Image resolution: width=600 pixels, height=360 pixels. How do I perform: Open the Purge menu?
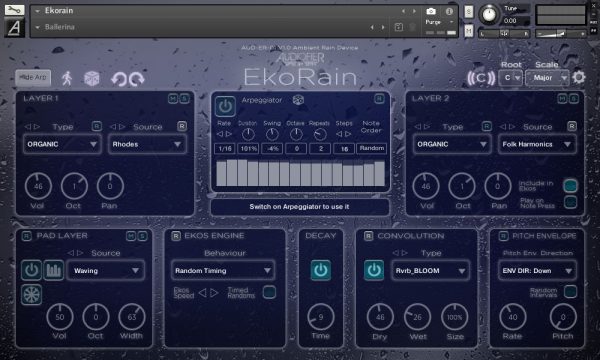(x=439, y=22)
